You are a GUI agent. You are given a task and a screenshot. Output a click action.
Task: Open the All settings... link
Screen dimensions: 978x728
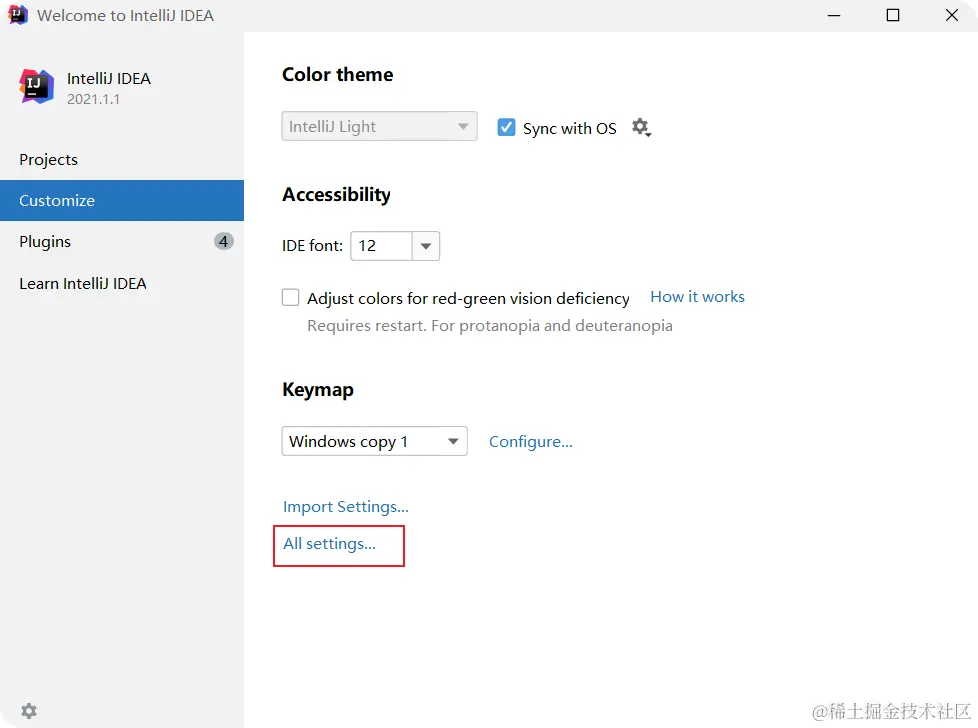(x=329, y=544)
